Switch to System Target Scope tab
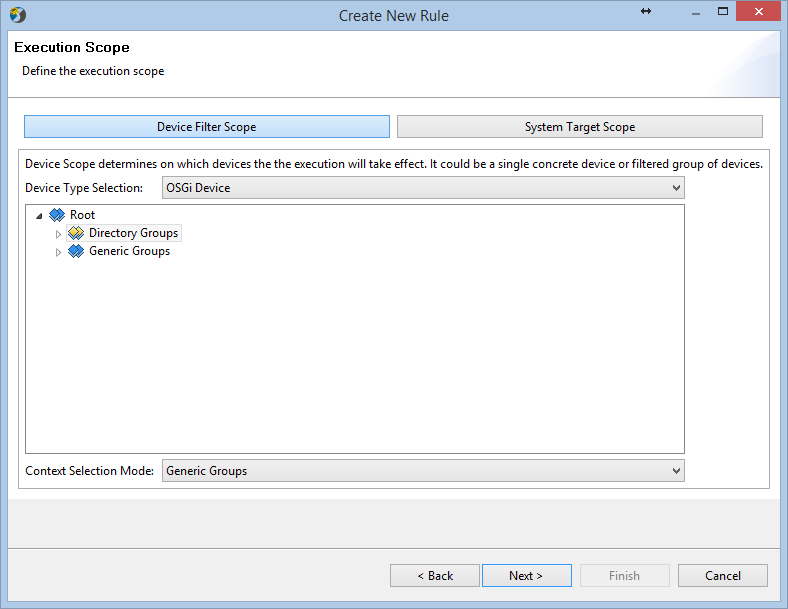The height and width of the screenshot is (609, 788). (579, 127)
